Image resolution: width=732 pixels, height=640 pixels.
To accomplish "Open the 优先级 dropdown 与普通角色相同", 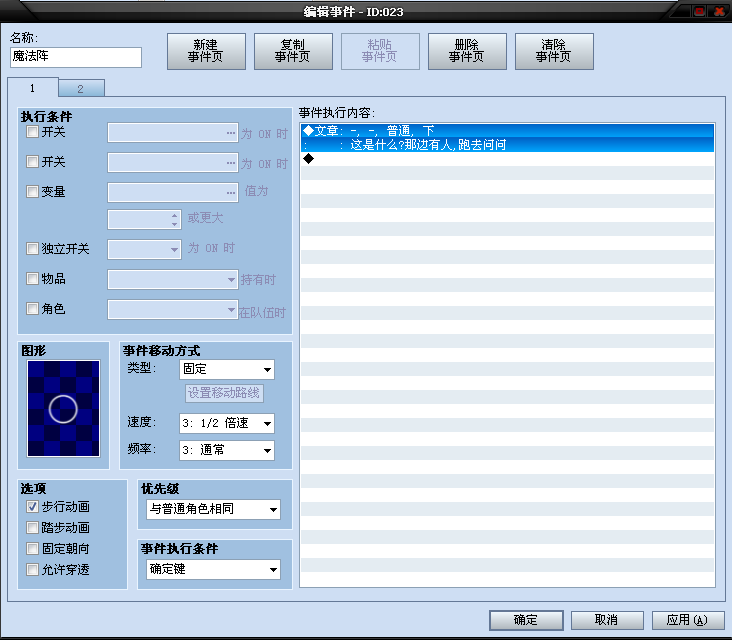I will point(213,509).
